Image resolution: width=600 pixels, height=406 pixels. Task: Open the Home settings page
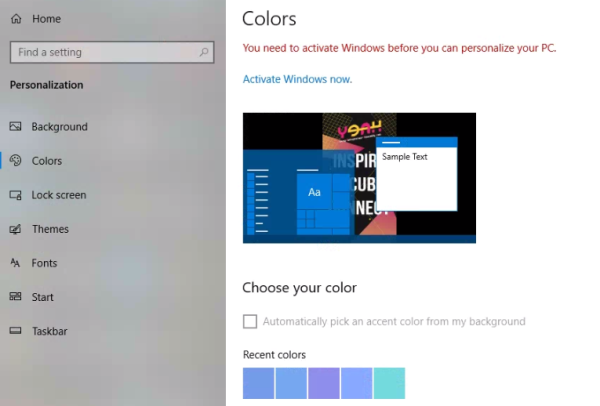tap(46, 19)
